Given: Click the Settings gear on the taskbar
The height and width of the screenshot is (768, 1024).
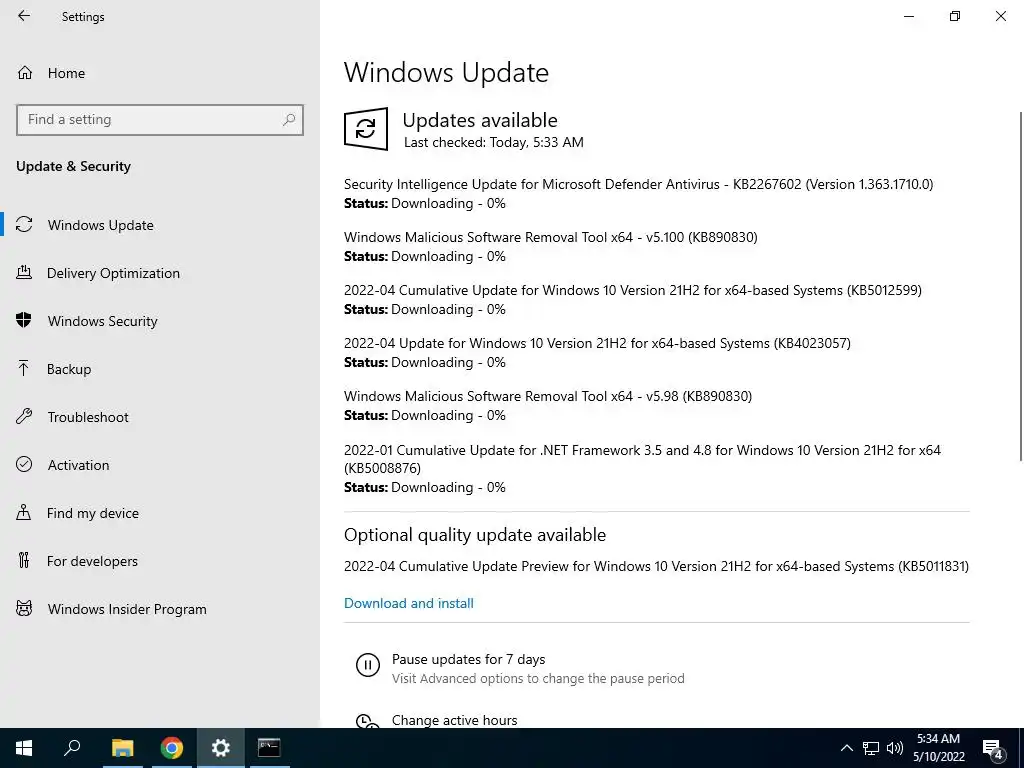Looking at the screenshot, I should [x=221, y=748].
